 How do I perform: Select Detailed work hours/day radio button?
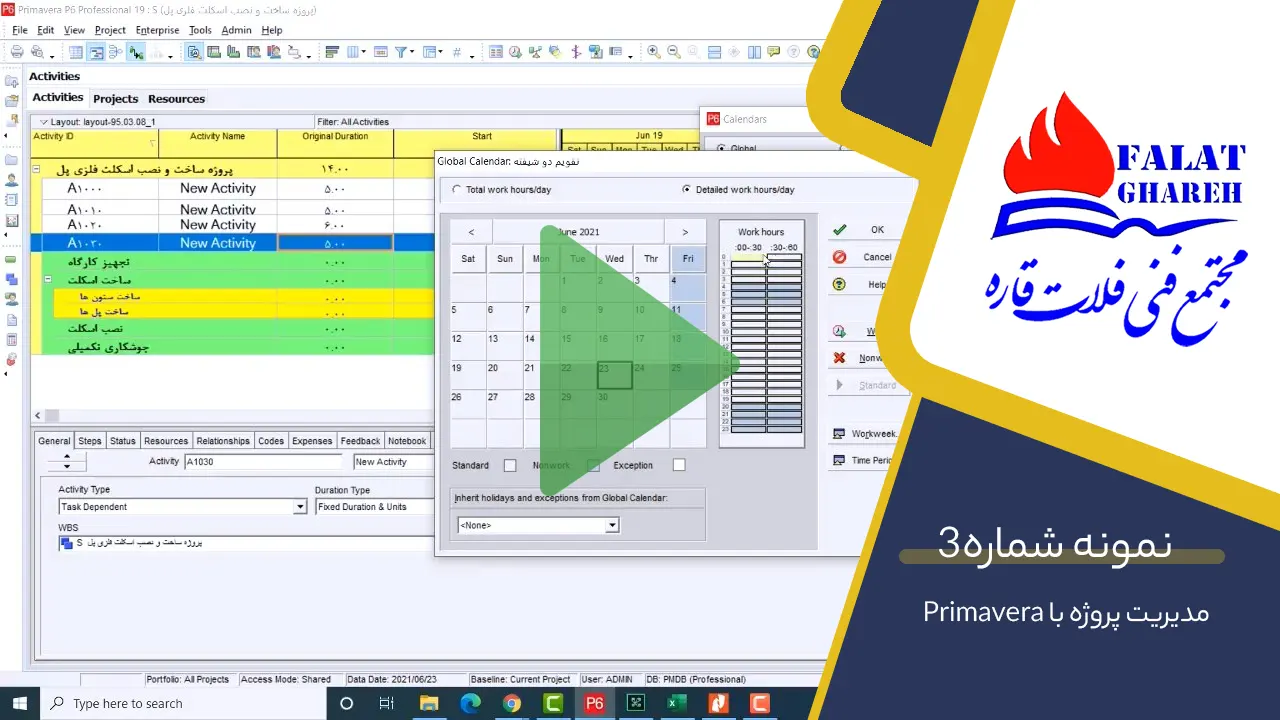click(x=686, y=189)
